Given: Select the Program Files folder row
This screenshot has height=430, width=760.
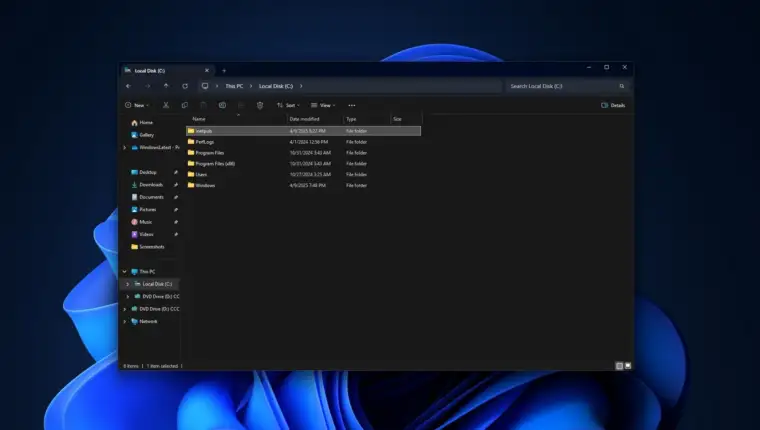Looking at the screenshot, I should tap(303, 153).
